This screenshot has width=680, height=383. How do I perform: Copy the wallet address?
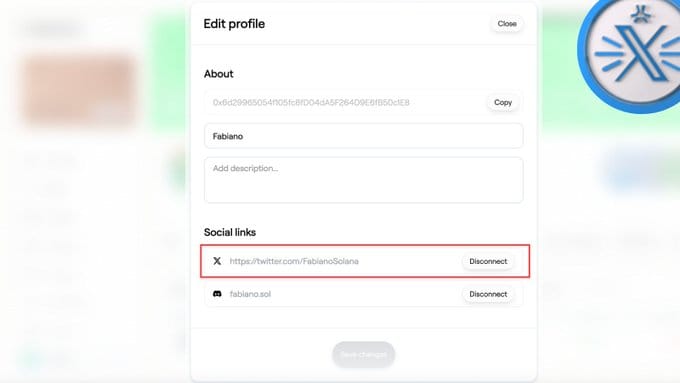[x=503, y=102]
